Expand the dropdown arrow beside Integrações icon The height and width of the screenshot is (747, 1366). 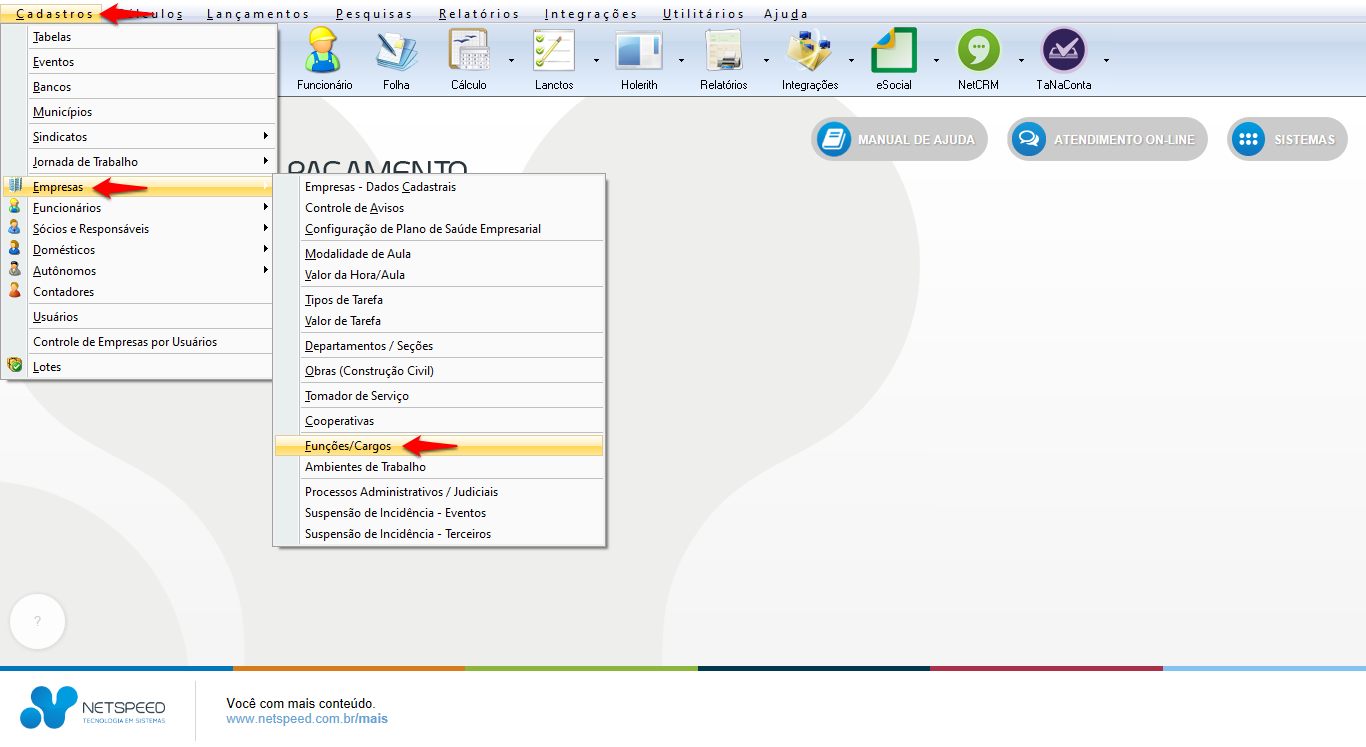(851, 60)
